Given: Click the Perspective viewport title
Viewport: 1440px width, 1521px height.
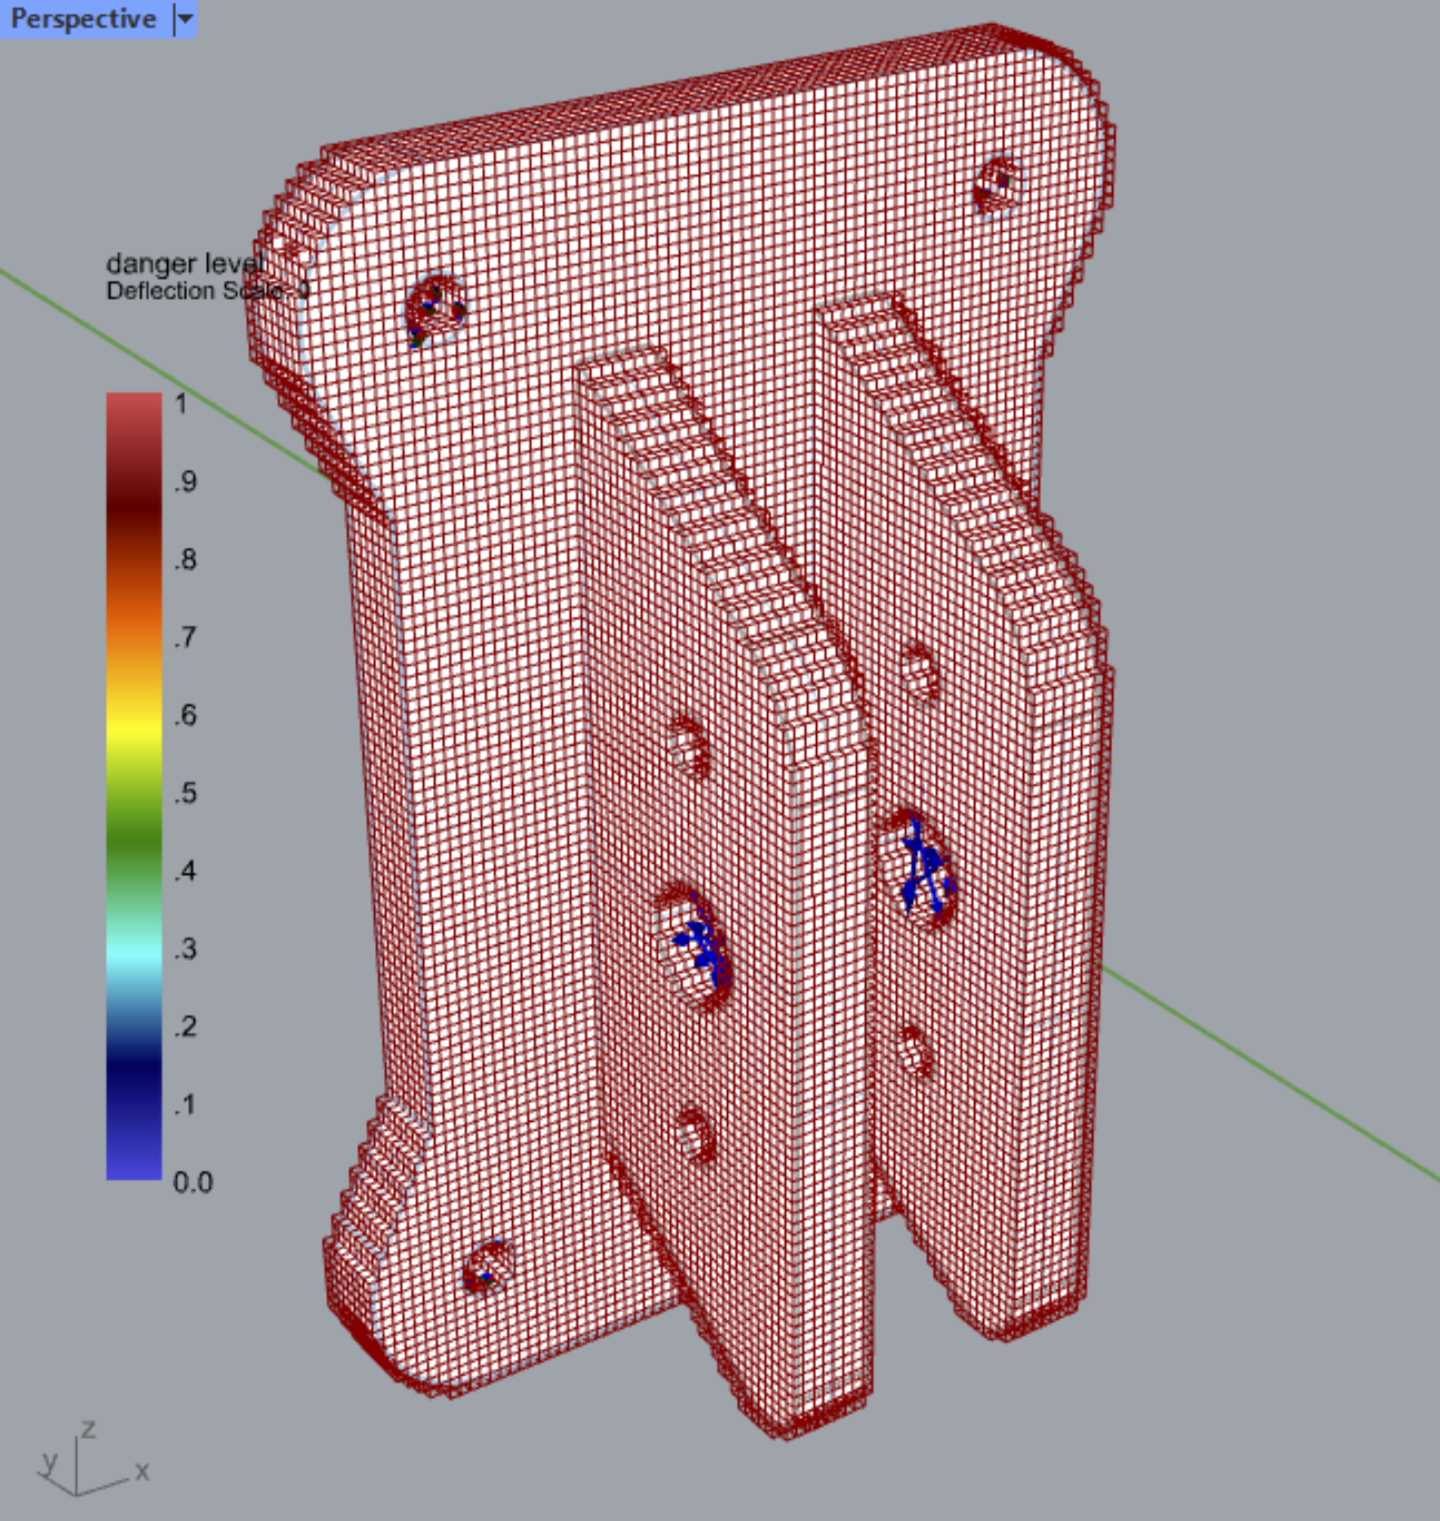Looking at the screenshot, I should (83, 19).
